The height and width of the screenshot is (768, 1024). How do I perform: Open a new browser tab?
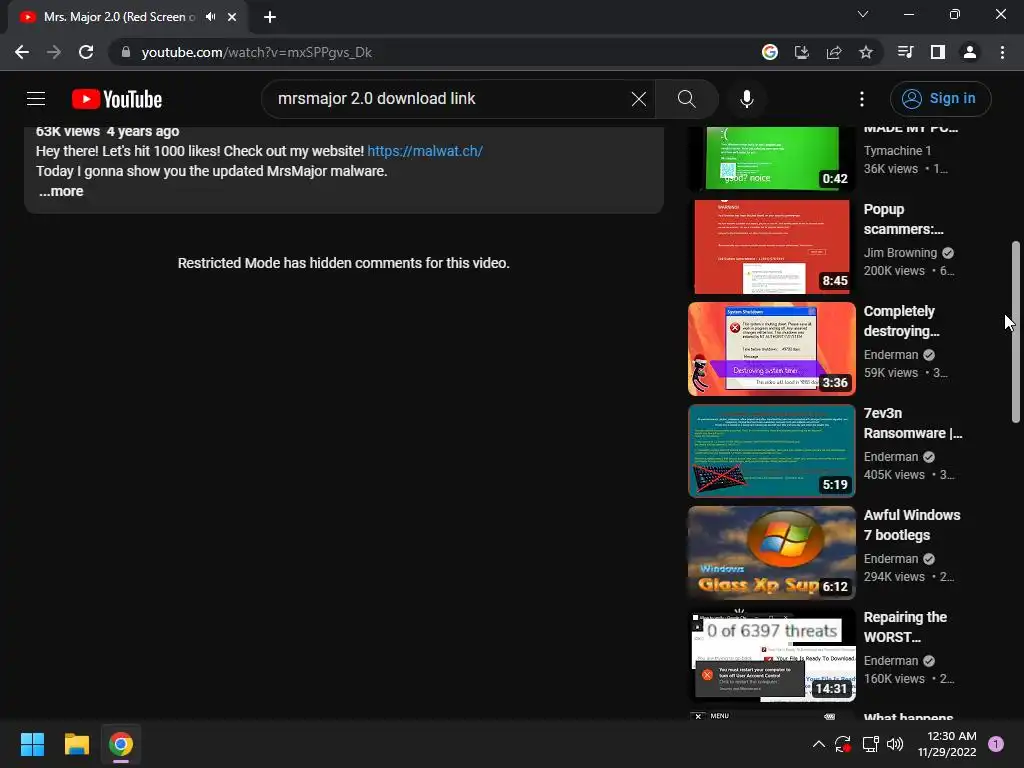click(270, 17)
